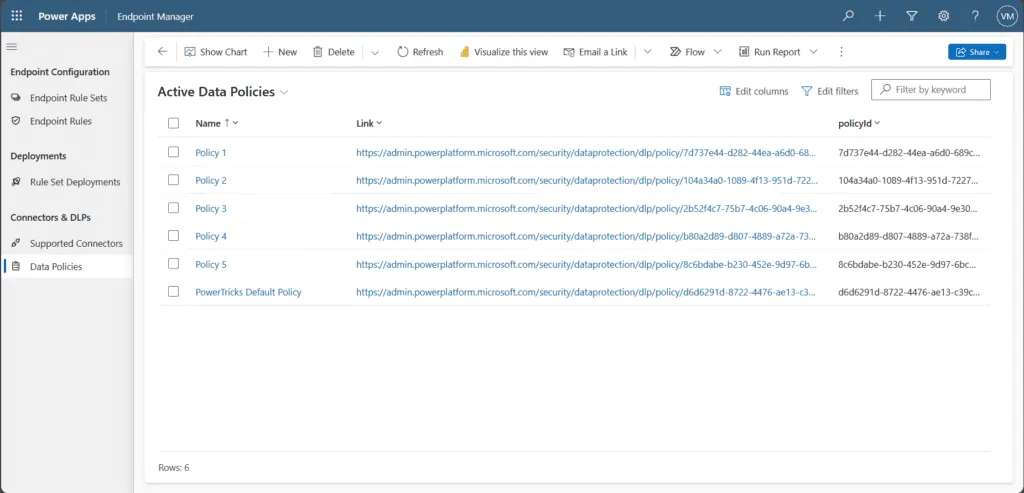Open the help question mark icon
Image resolution: width=1024 pixels, height=493 pixels.
click(x=975, y=16)
